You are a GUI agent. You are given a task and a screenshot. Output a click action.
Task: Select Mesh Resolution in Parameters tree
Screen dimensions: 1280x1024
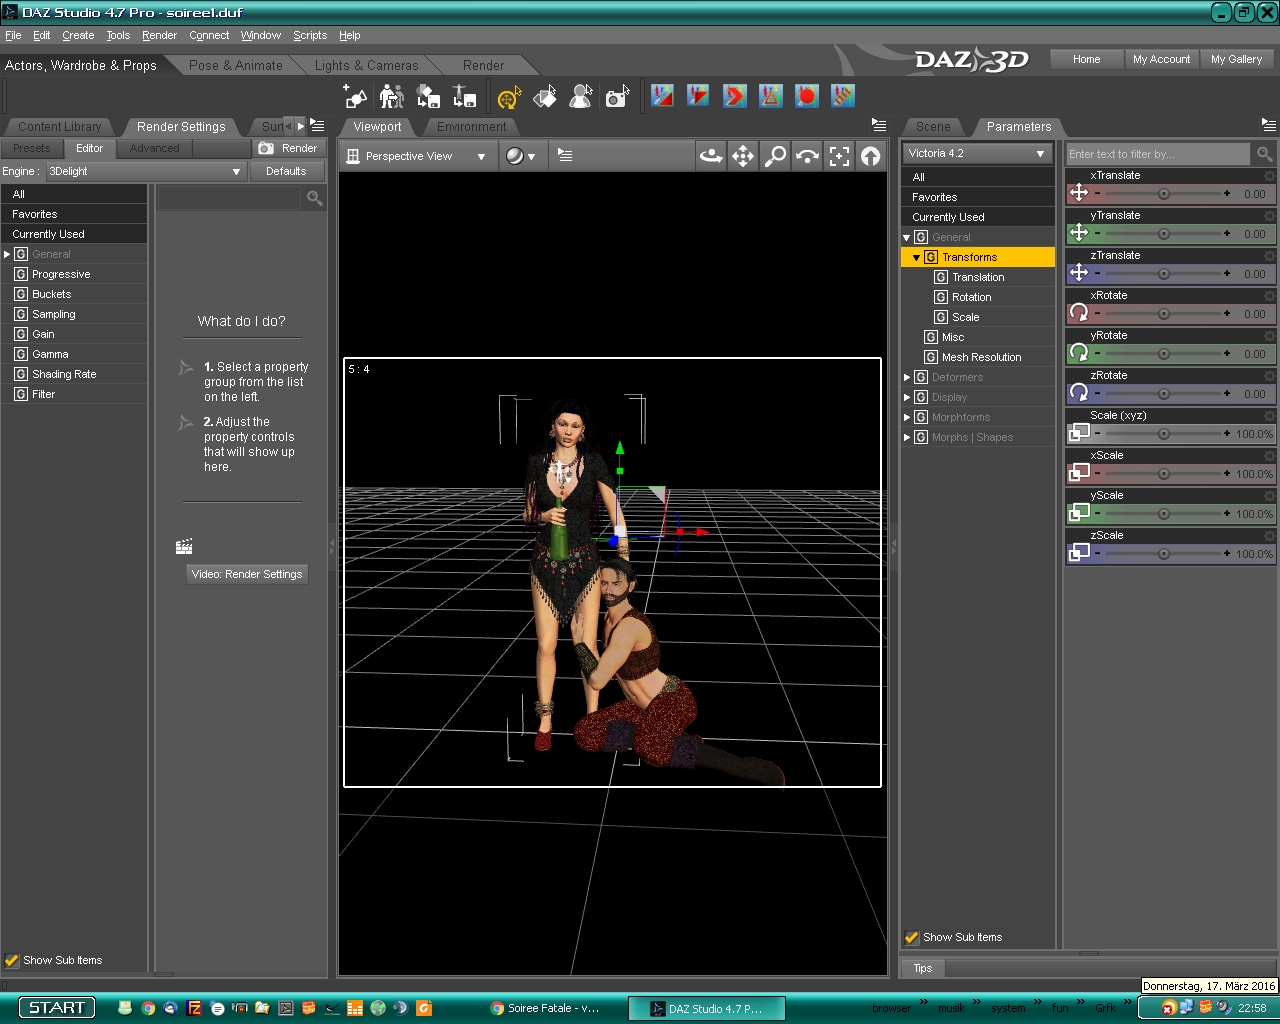[x=981, y=357]
